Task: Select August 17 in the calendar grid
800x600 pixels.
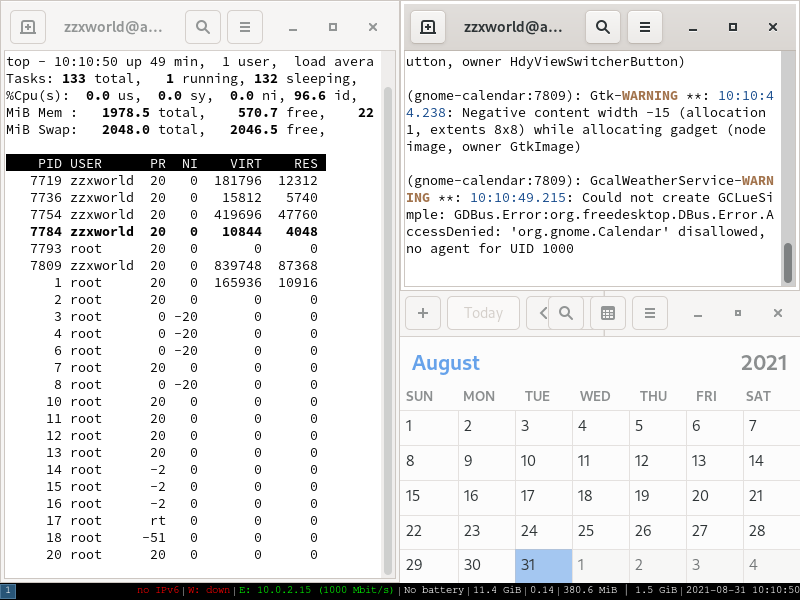Action: (x=543, y=496)
